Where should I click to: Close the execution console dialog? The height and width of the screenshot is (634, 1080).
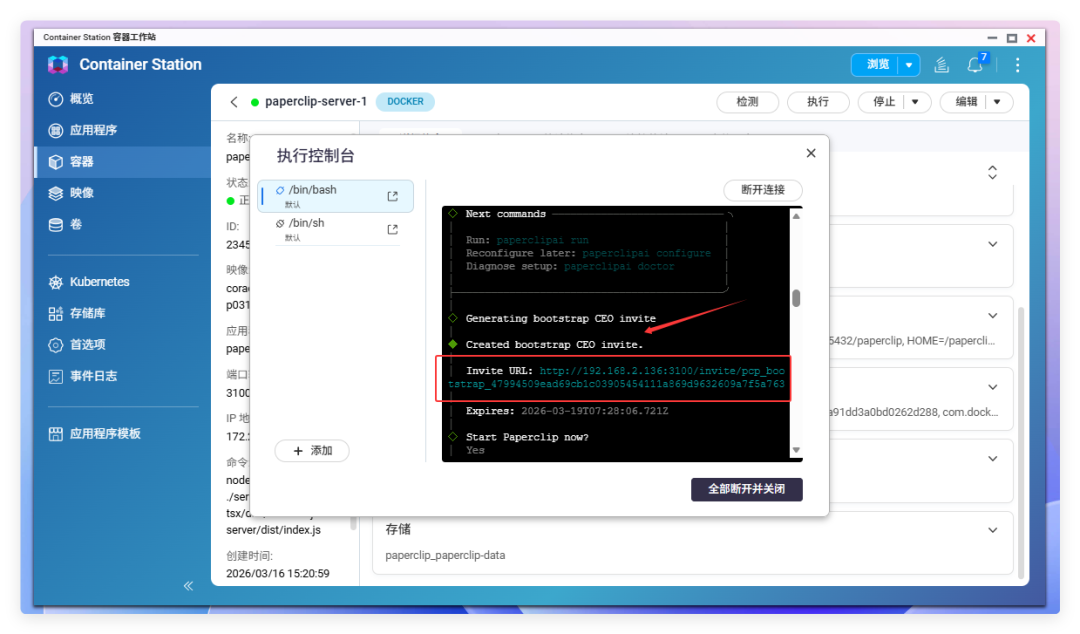[x=811, y=153]
